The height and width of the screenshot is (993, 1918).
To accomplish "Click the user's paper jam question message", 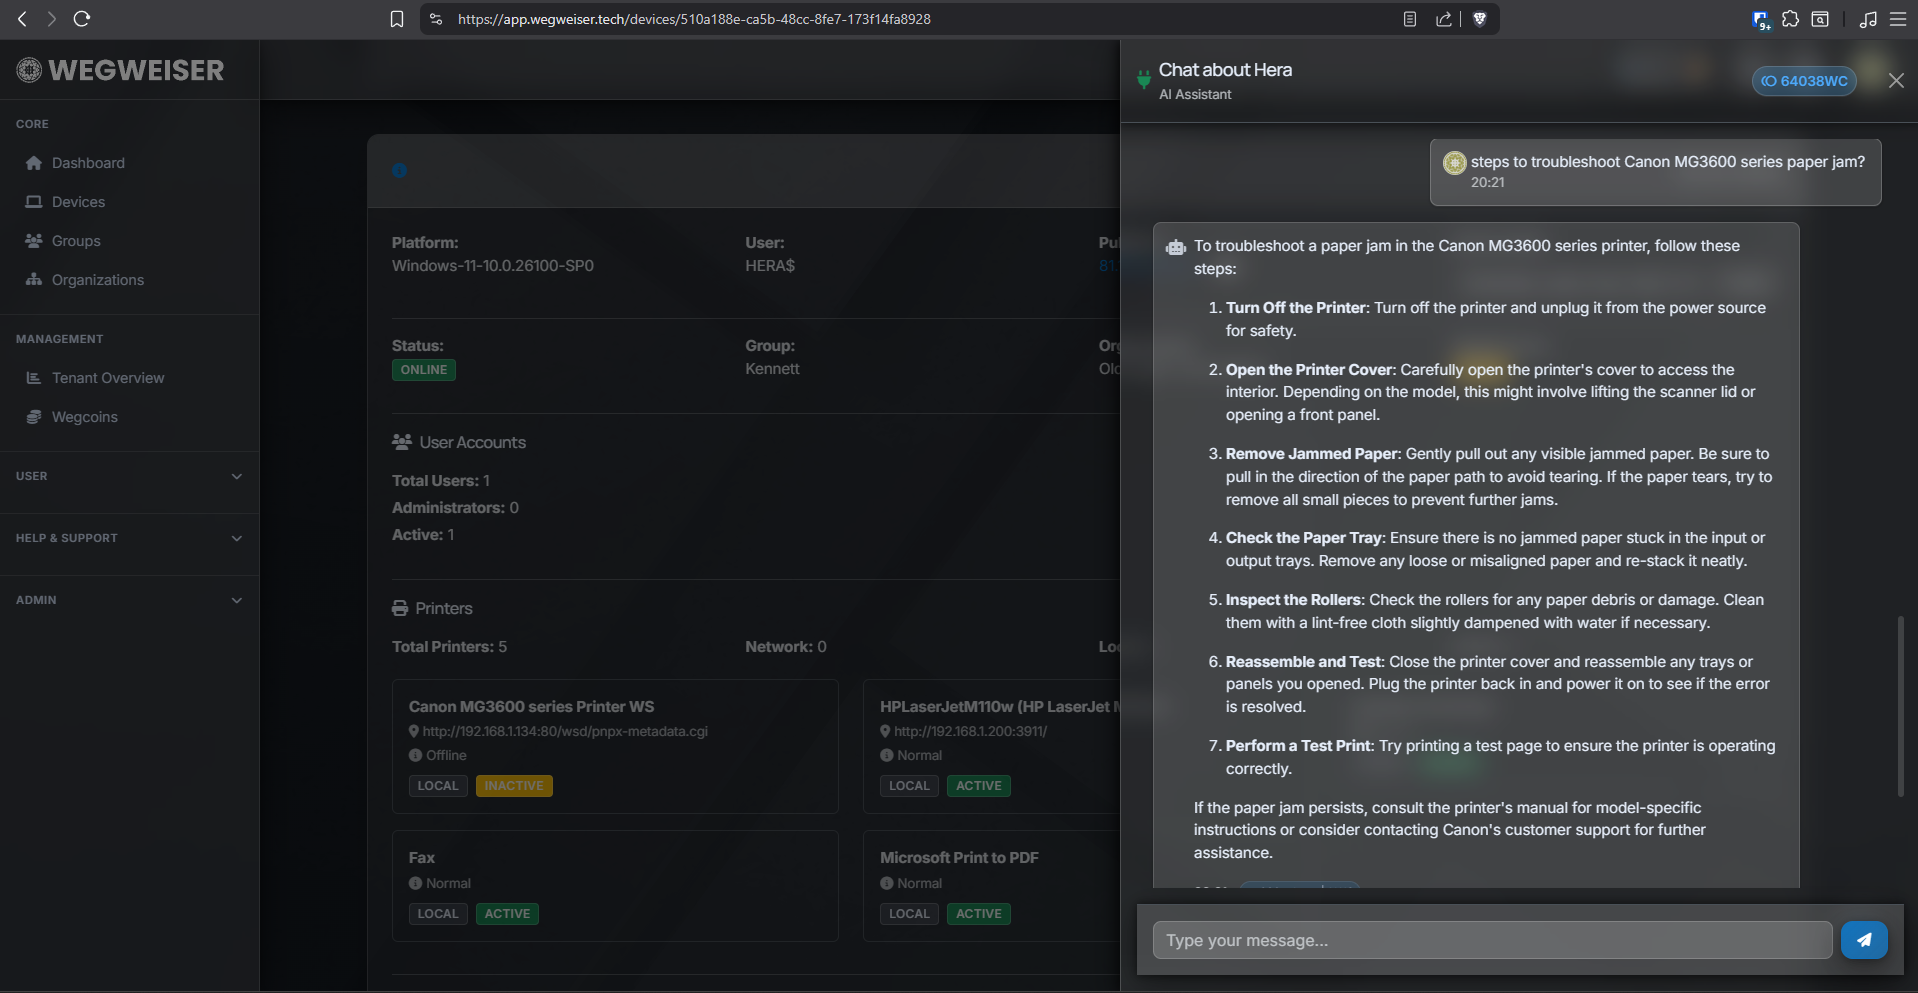I will point(1655,172).
